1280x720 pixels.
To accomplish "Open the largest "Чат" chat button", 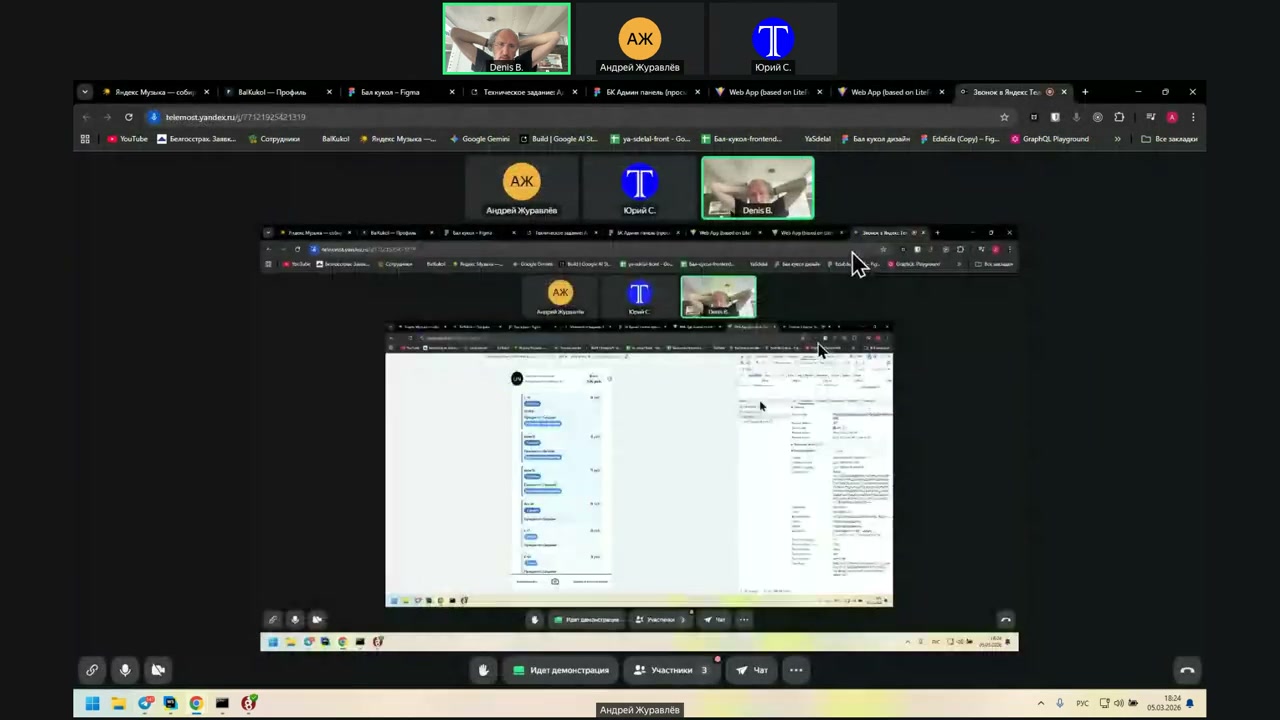I will coord(751,670).
